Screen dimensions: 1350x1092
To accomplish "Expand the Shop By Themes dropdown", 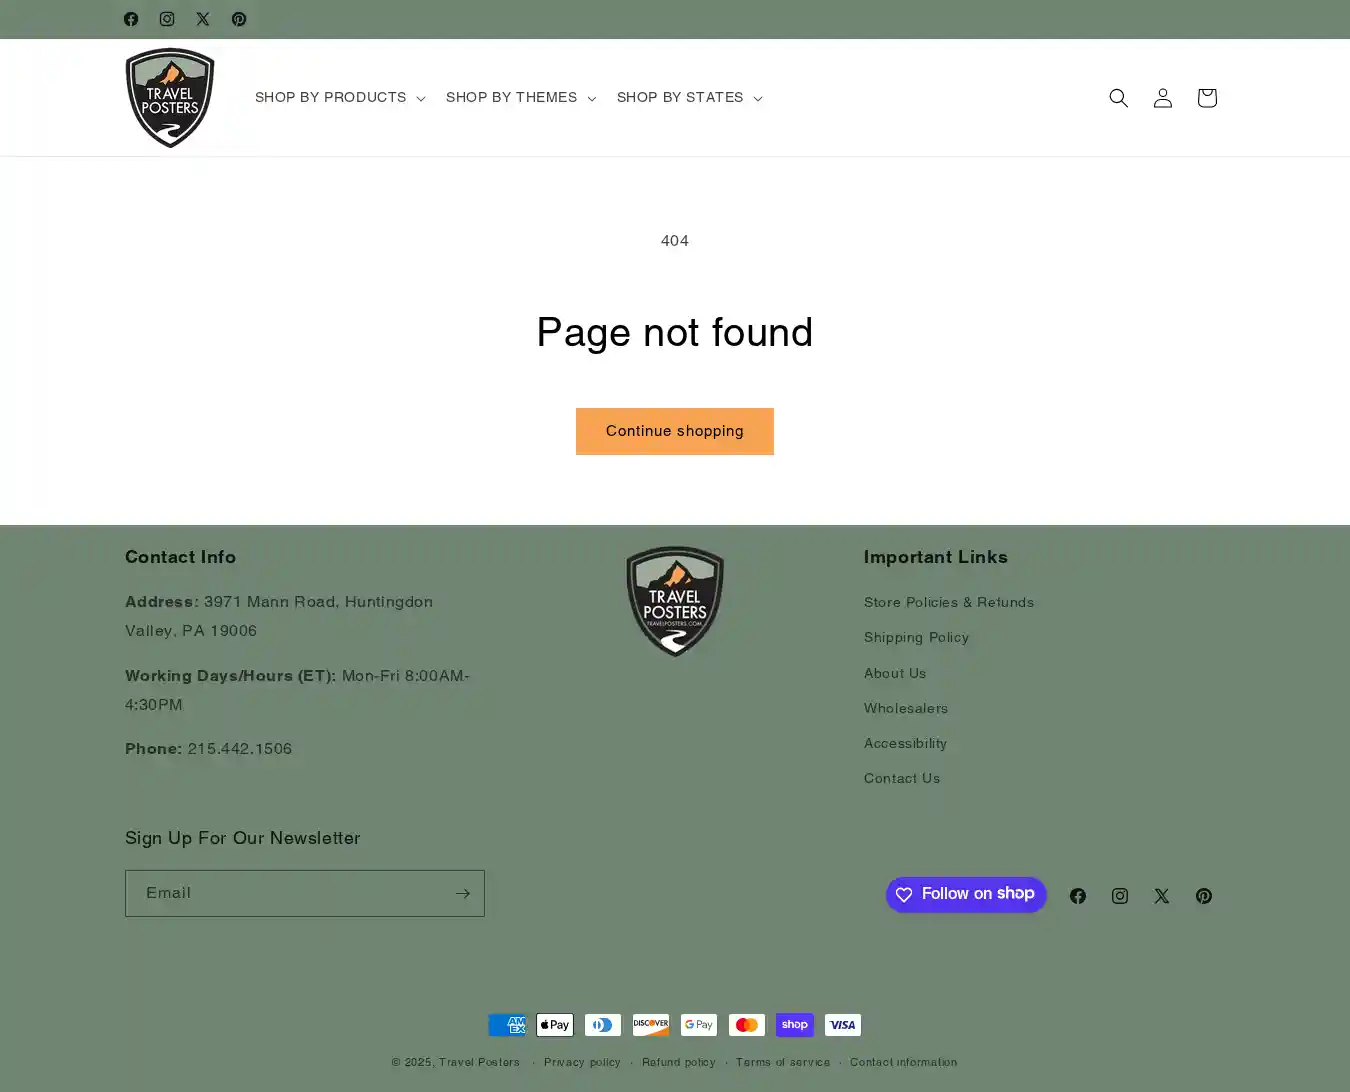I will 520,97.
